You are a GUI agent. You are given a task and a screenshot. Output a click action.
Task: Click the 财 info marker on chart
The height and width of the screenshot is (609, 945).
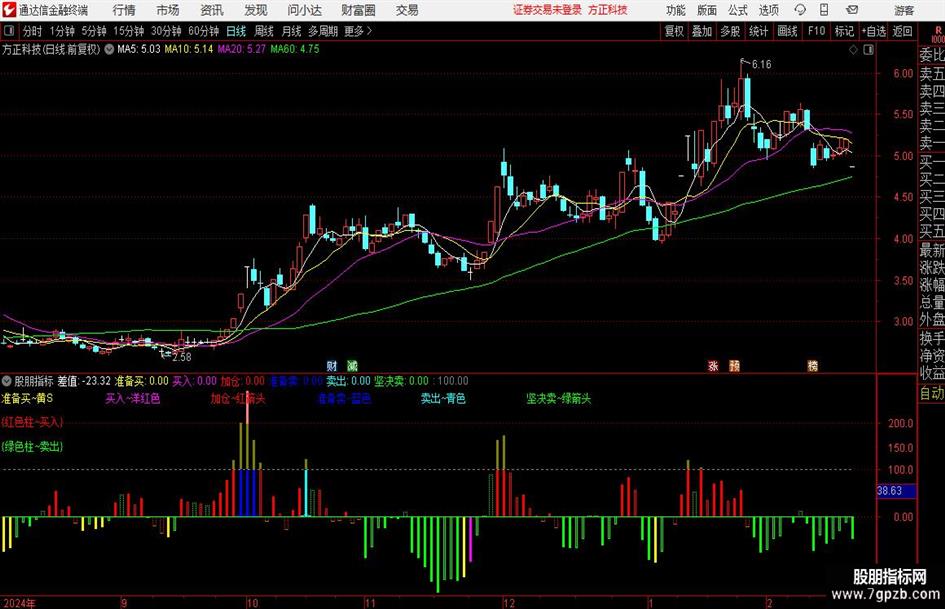tap(332, 365)
